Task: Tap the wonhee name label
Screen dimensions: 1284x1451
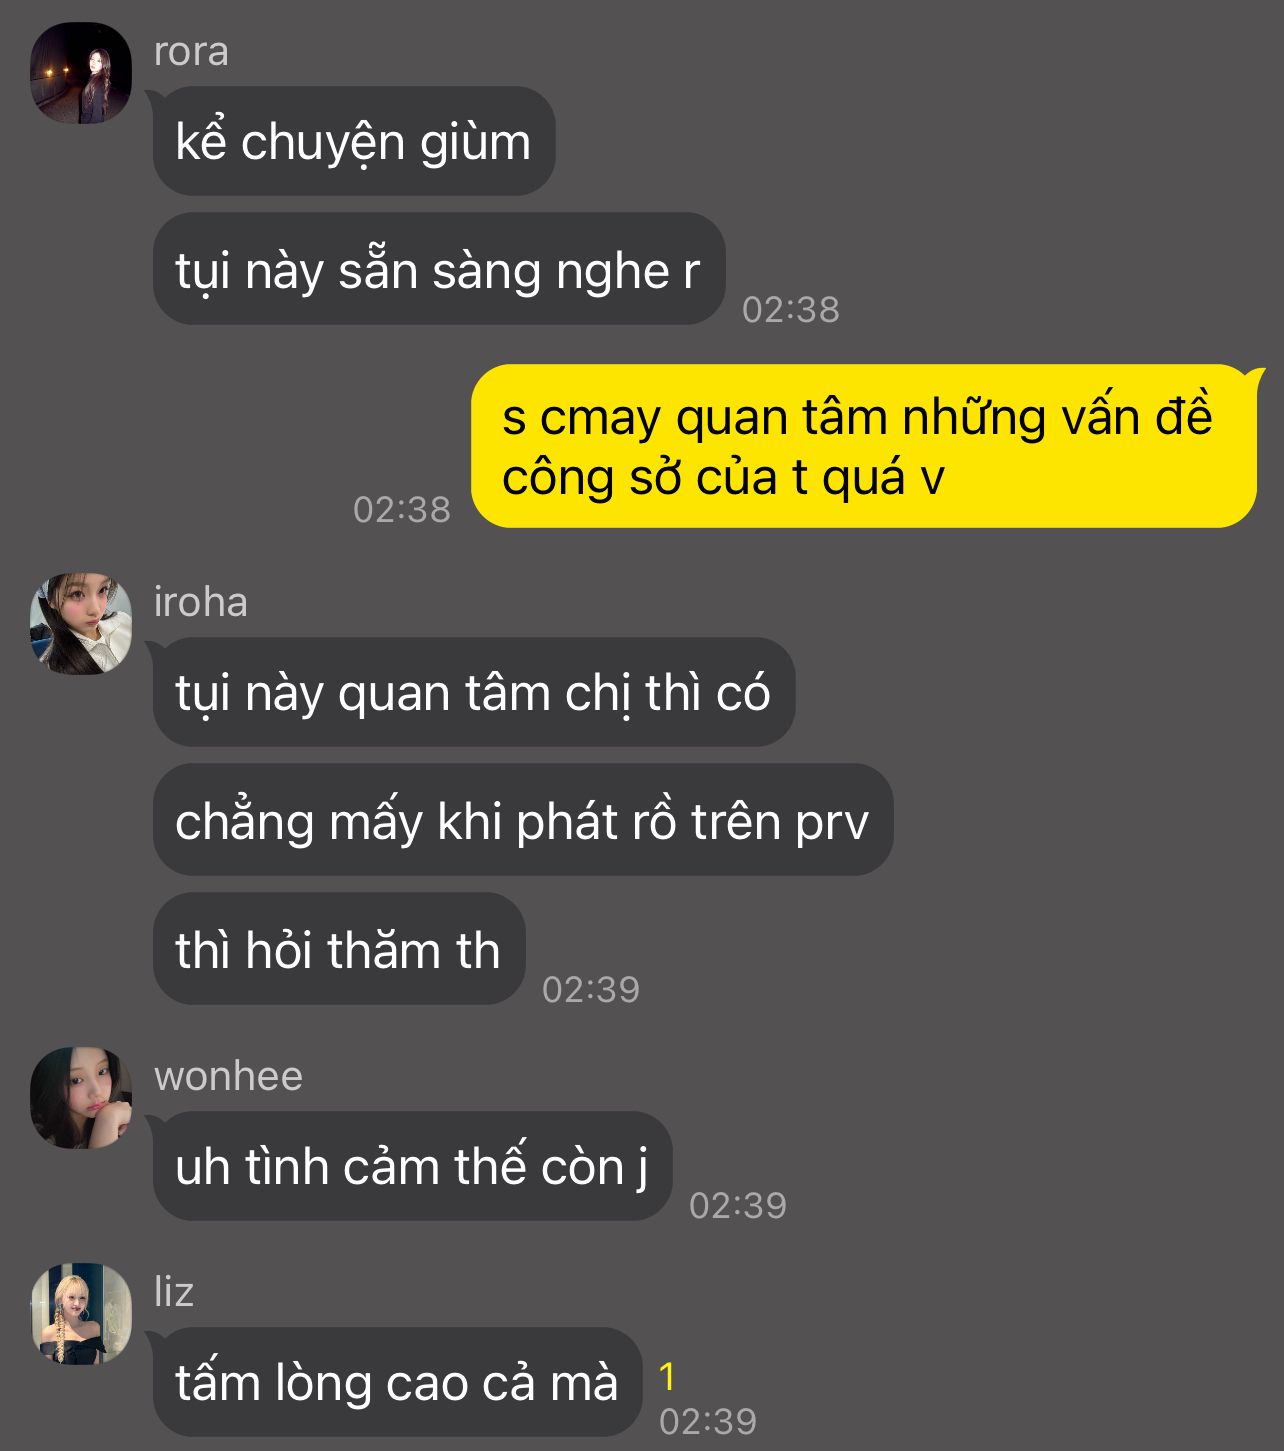Action: pyautogui.click(x=228, y=1076)
